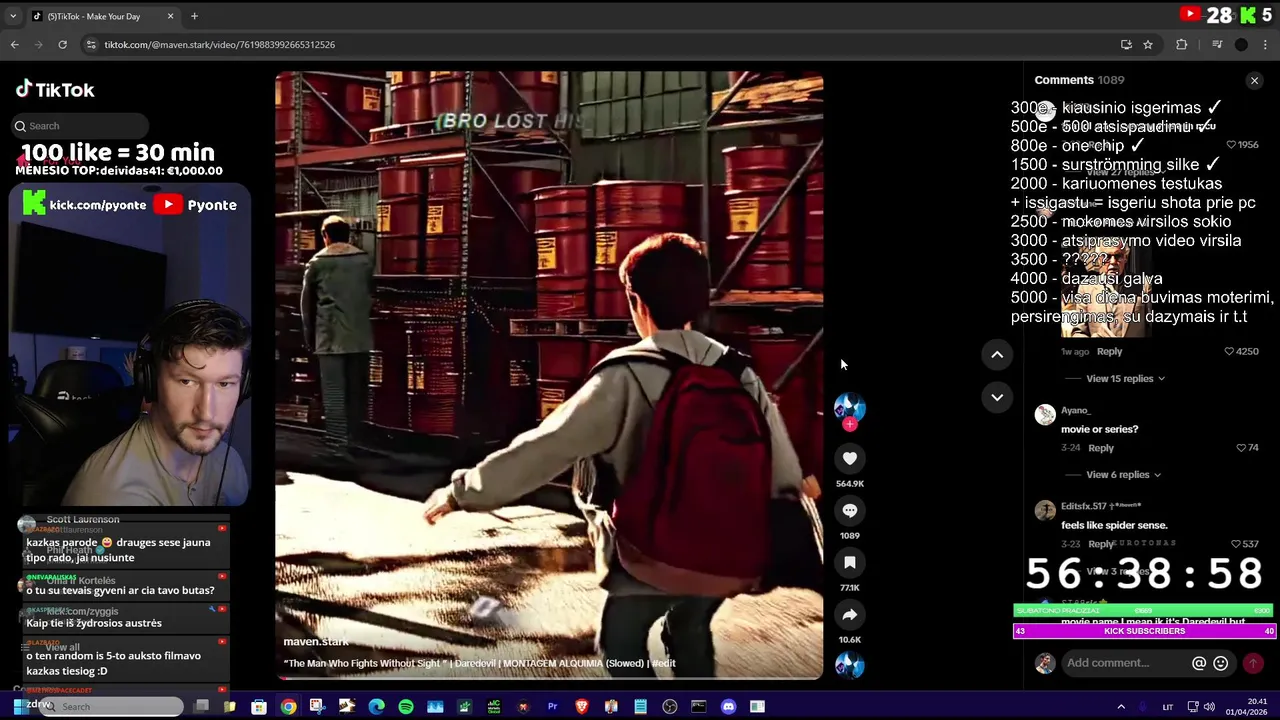The width and height of the screenshot is (1280, 720).
Task: Go back in browser
Action: pyautogui.click(x=14, y=44)
